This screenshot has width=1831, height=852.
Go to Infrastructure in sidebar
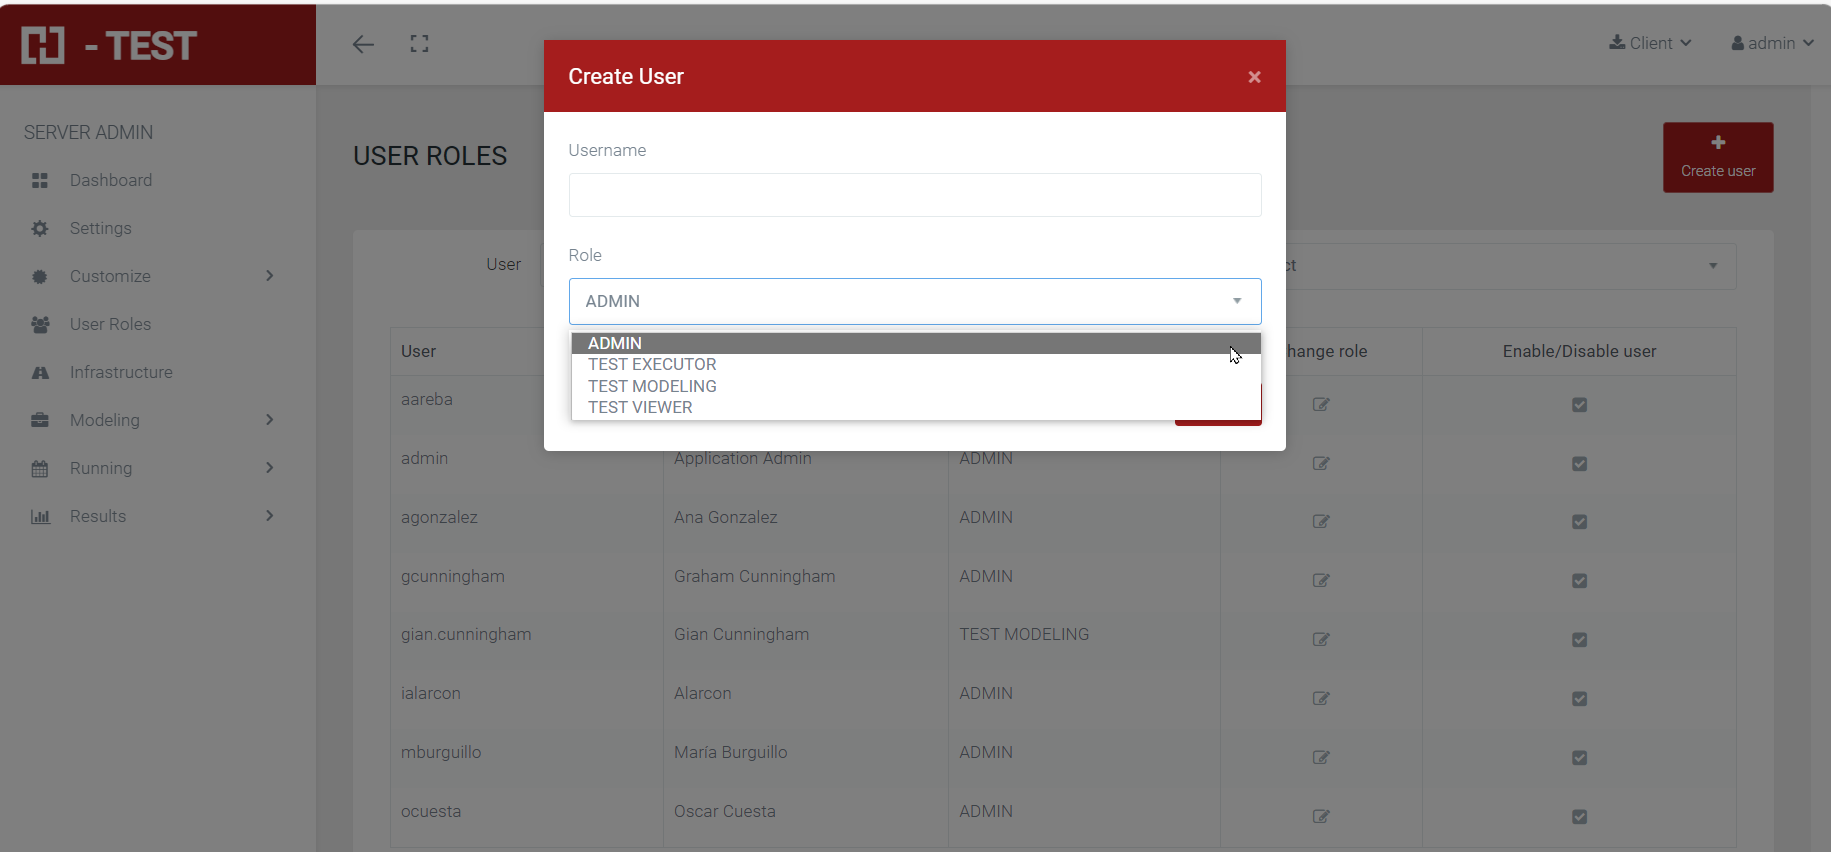120,372
